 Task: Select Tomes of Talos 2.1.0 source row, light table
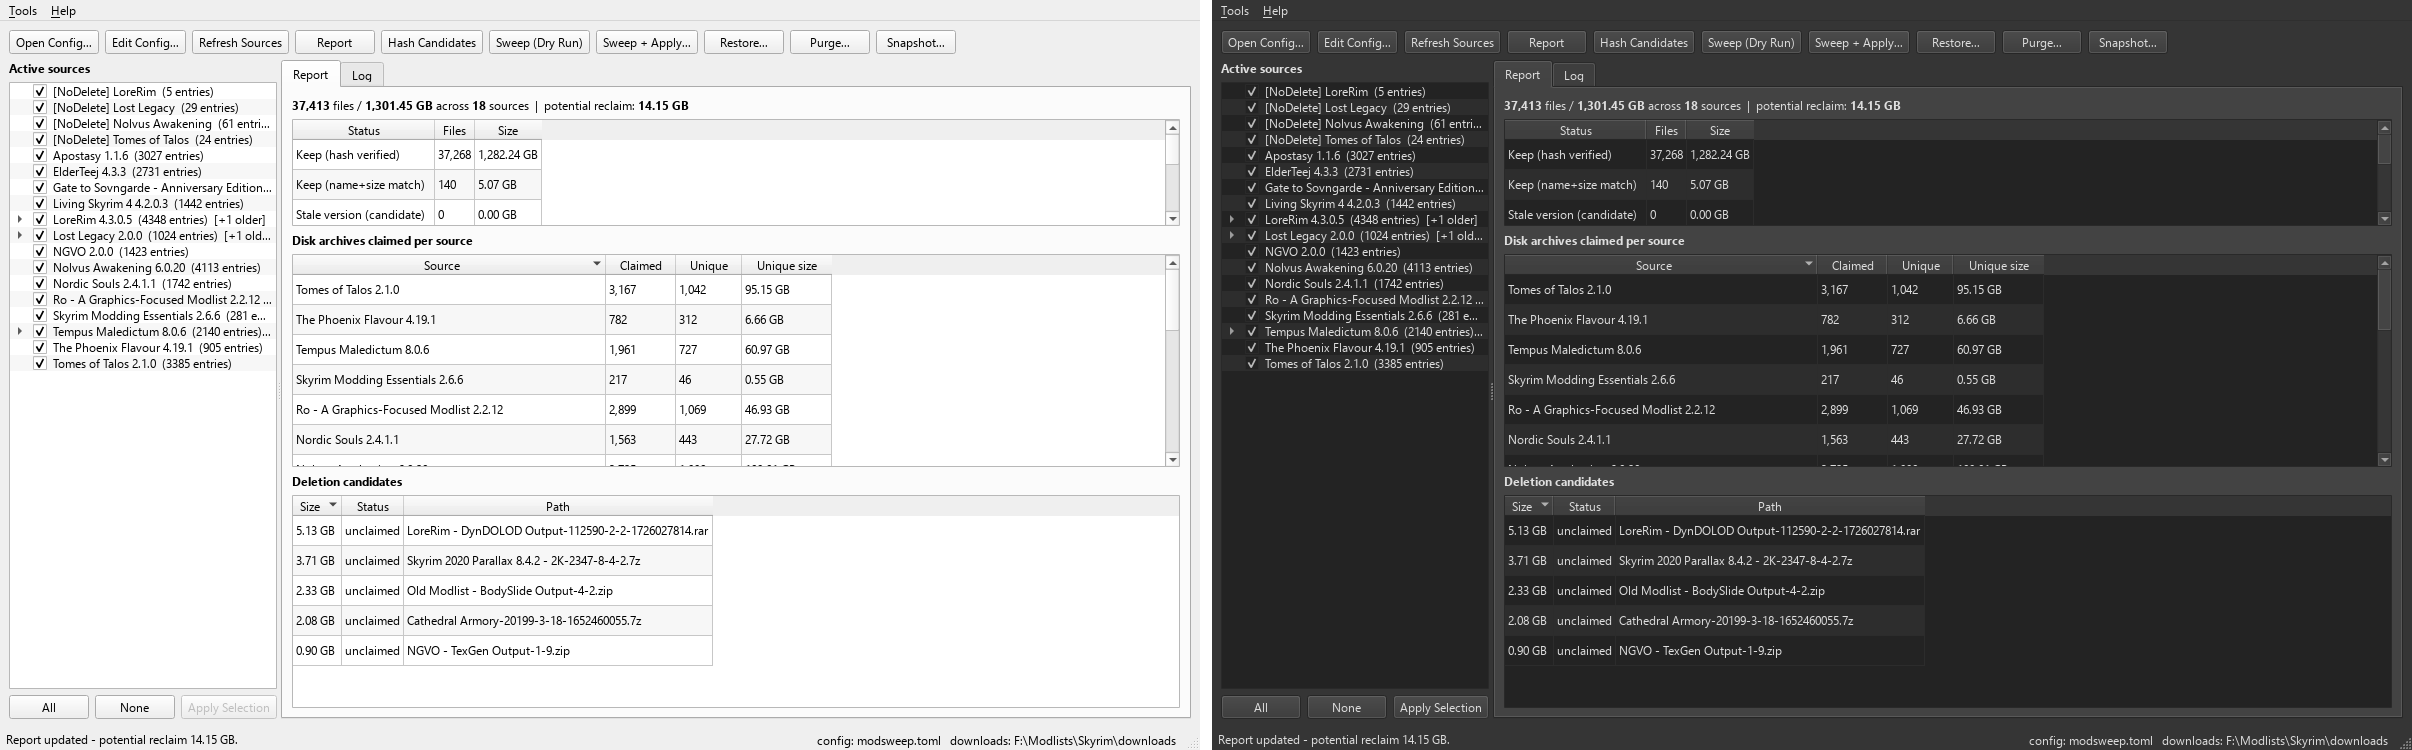click(x=562, y=290)
